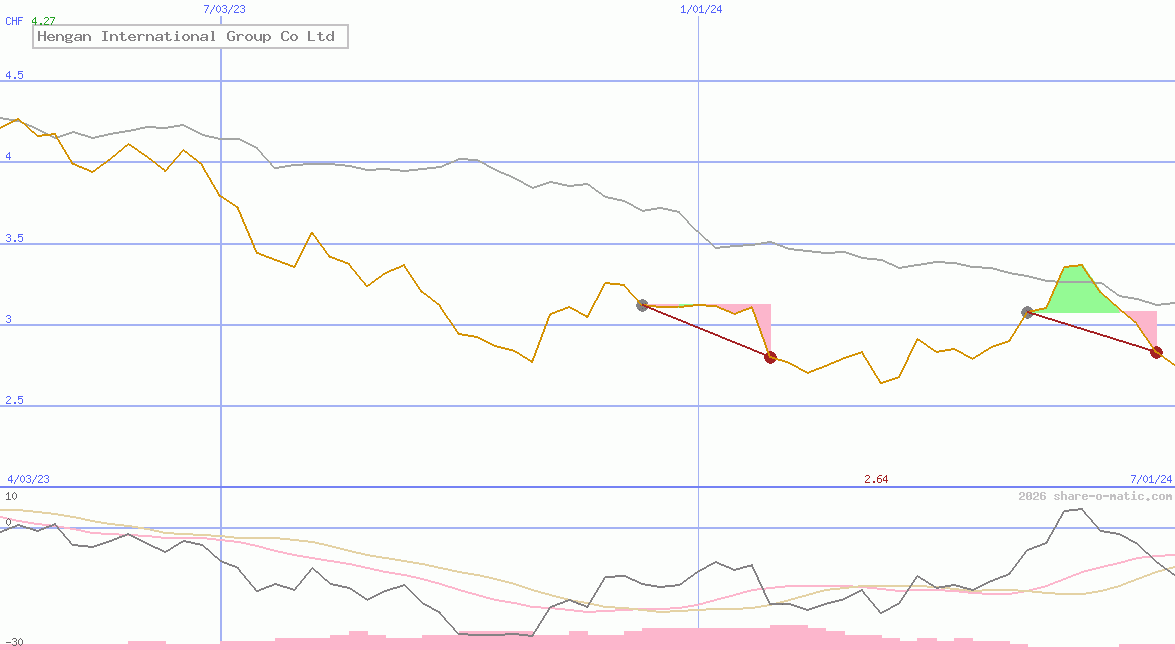
Task: Click the green profit shaded area
Action: click(1075, 292)
